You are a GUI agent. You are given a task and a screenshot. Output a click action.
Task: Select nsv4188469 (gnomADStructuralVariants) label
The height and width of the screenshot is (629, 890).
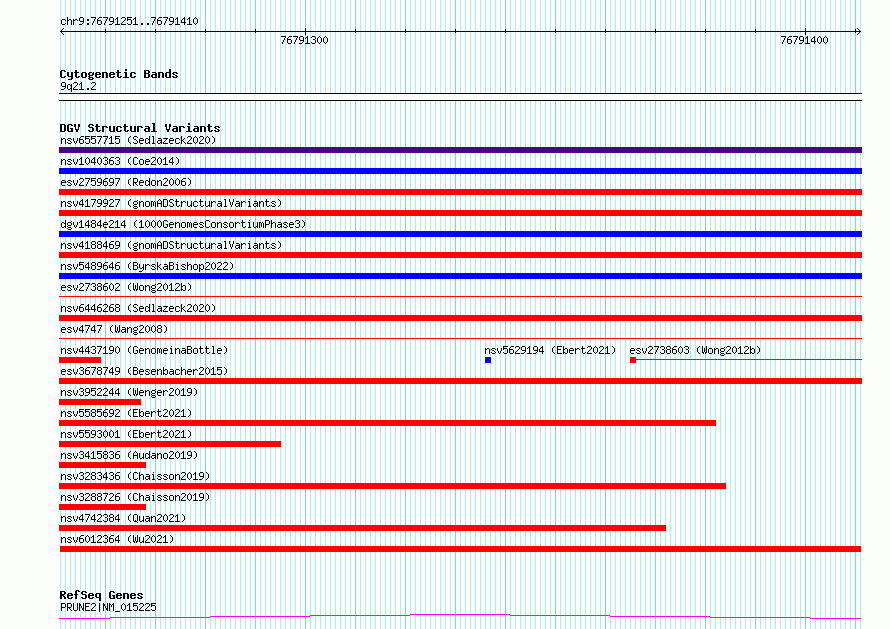[171, 245]
